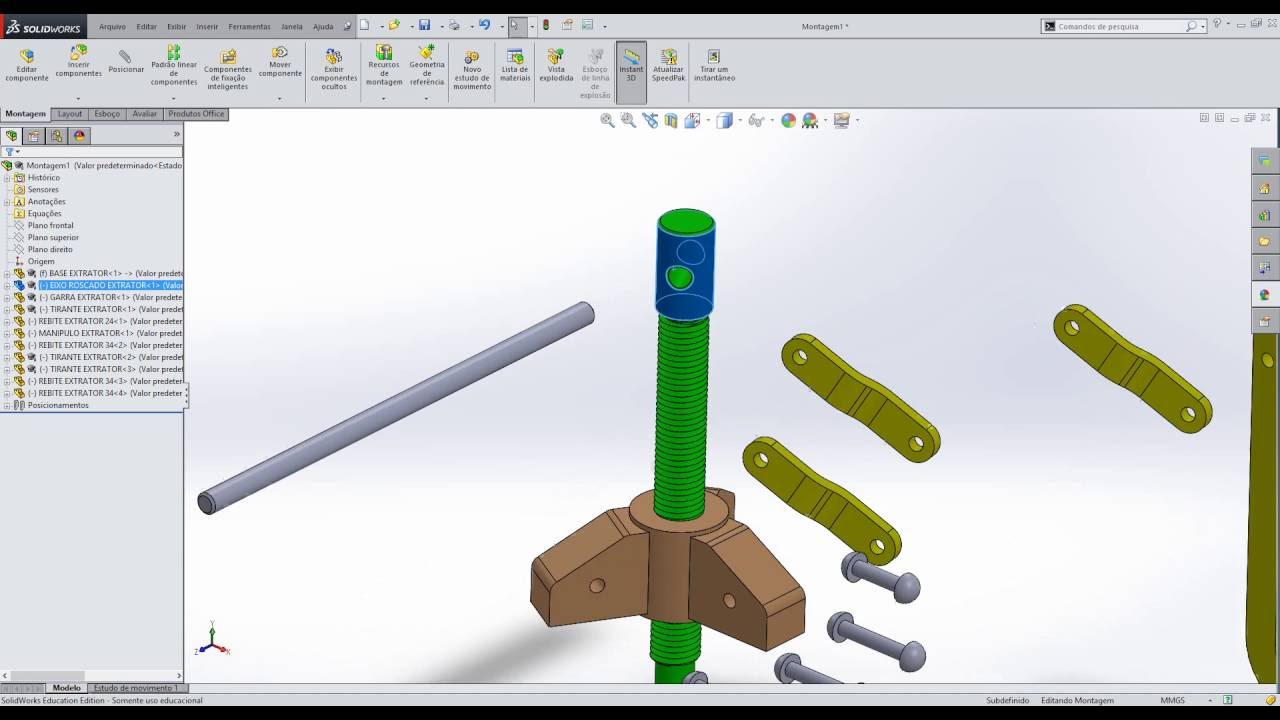Open the Editar menu
Screen dimensions: 1280x720
point(146,27)
